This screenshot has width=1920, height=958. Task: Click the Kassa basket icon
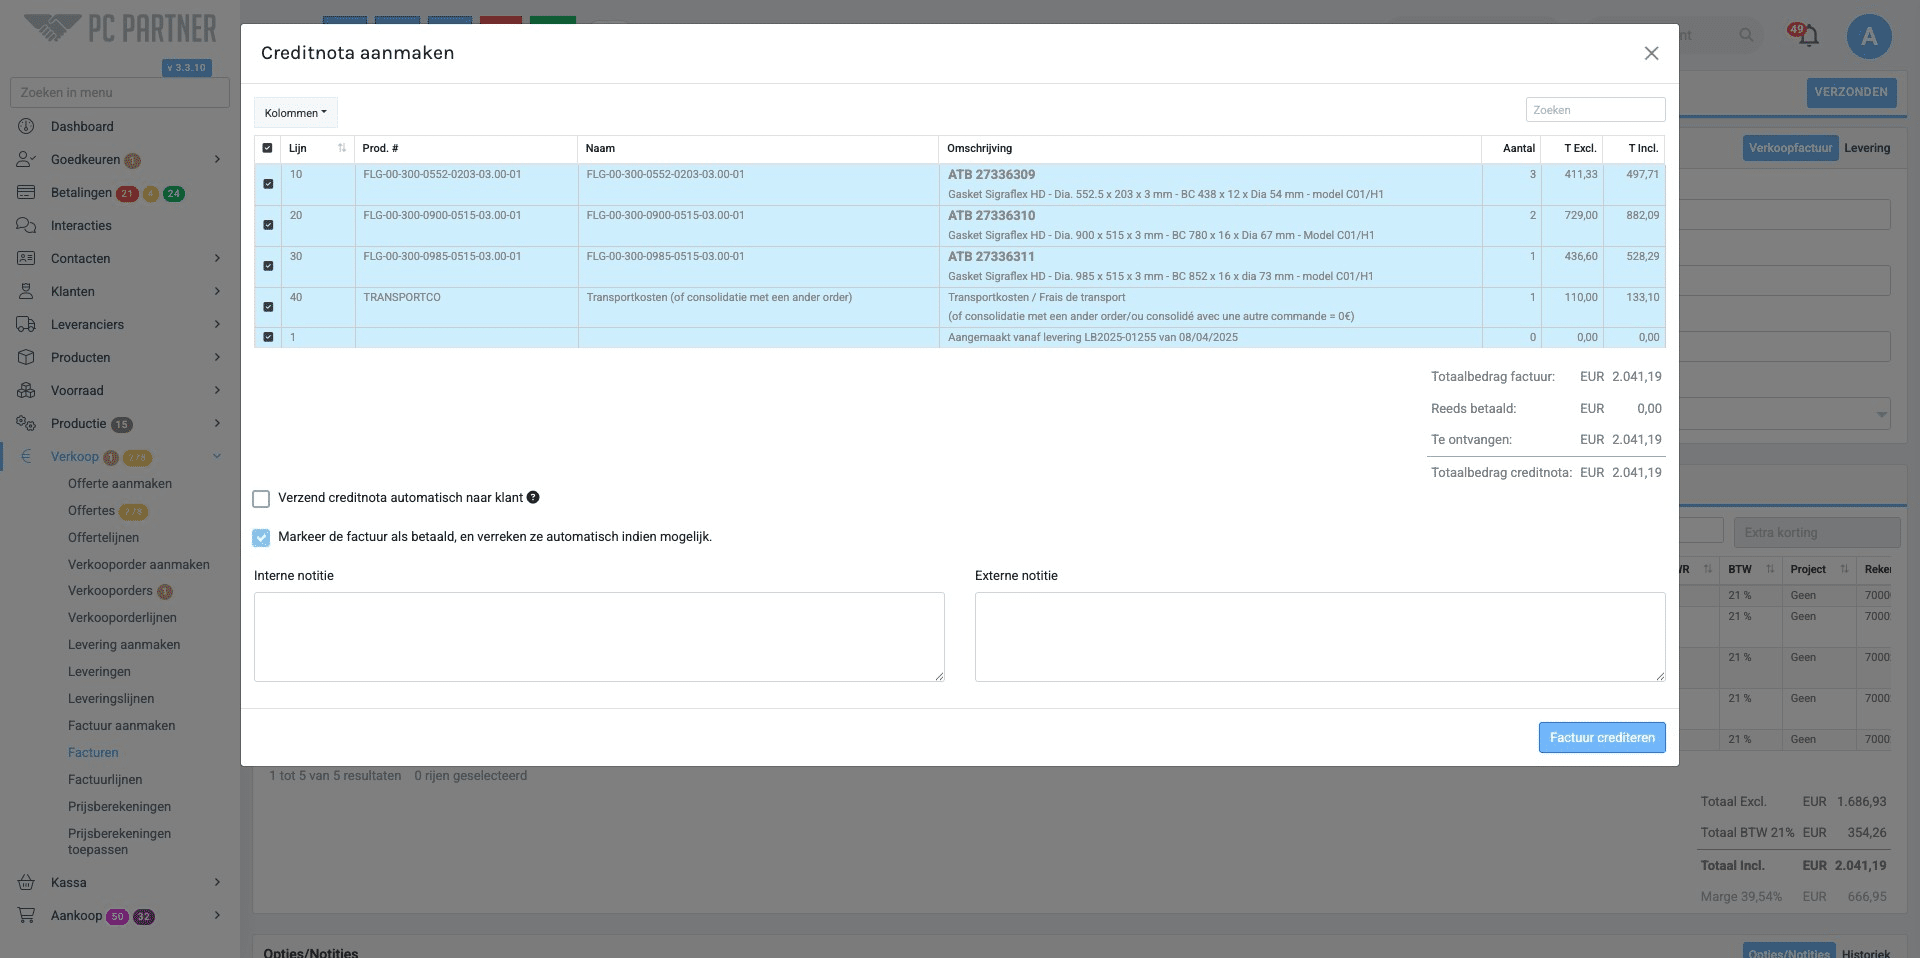(x=26, y=882)
